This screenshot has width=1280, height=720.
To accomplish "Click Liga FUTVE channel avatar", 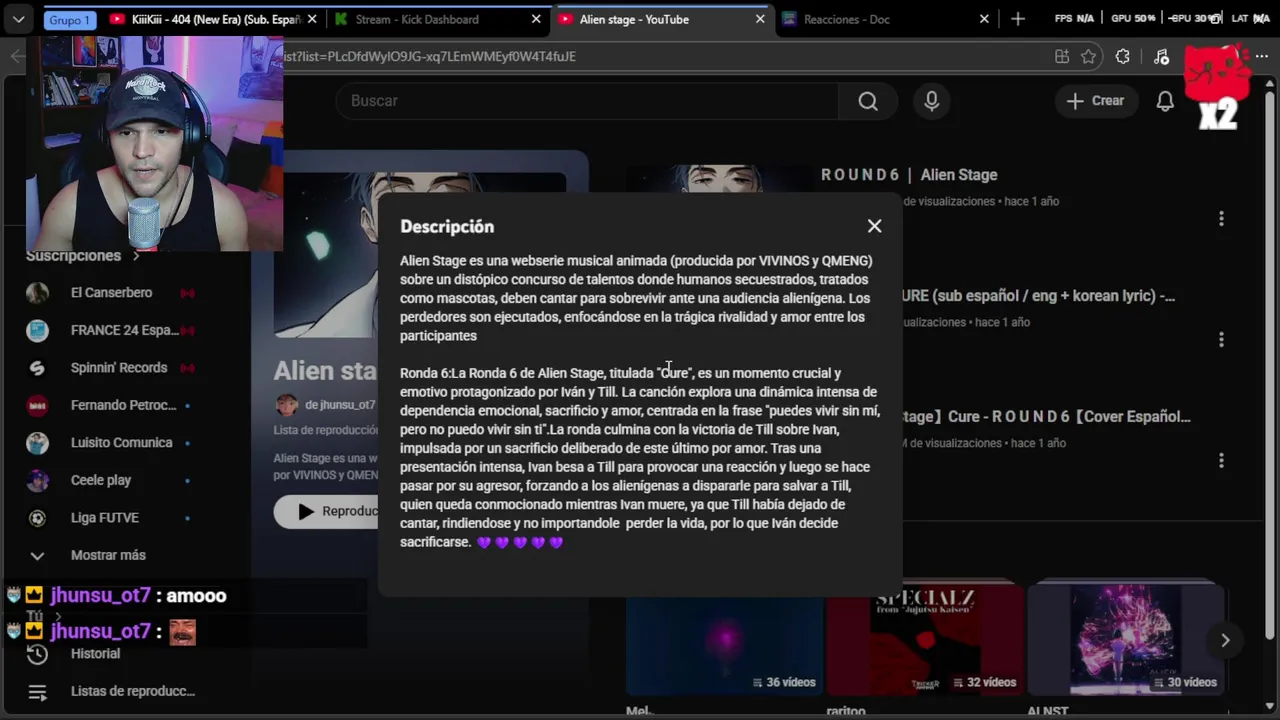I will 37,518.
